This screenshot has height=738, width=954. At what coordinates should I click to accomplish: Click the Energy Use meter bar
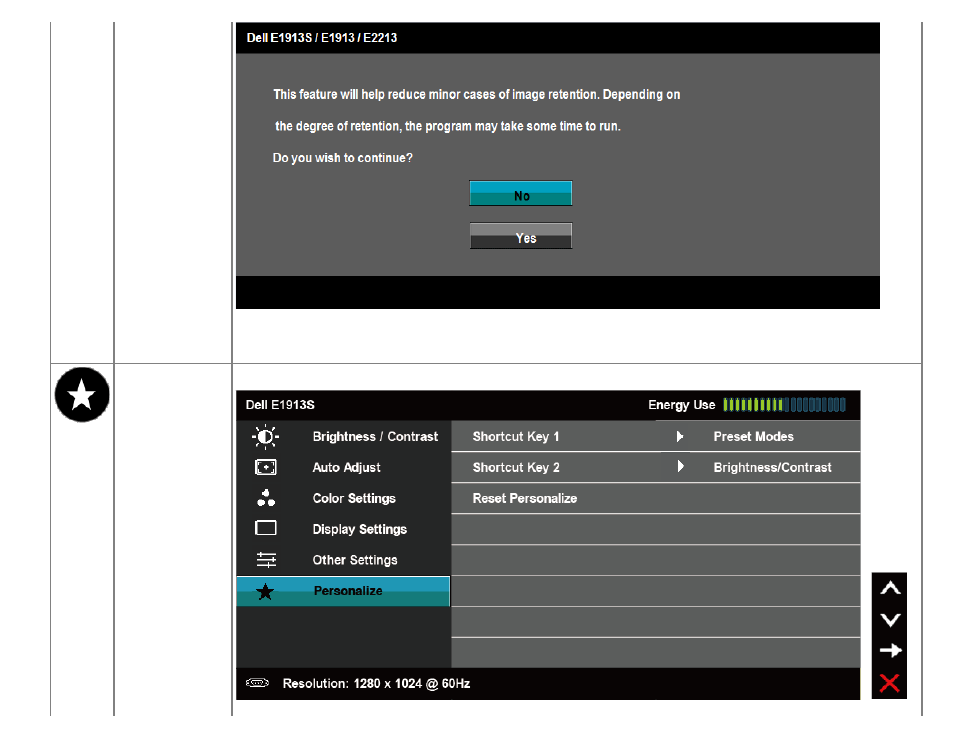[784, 405]
